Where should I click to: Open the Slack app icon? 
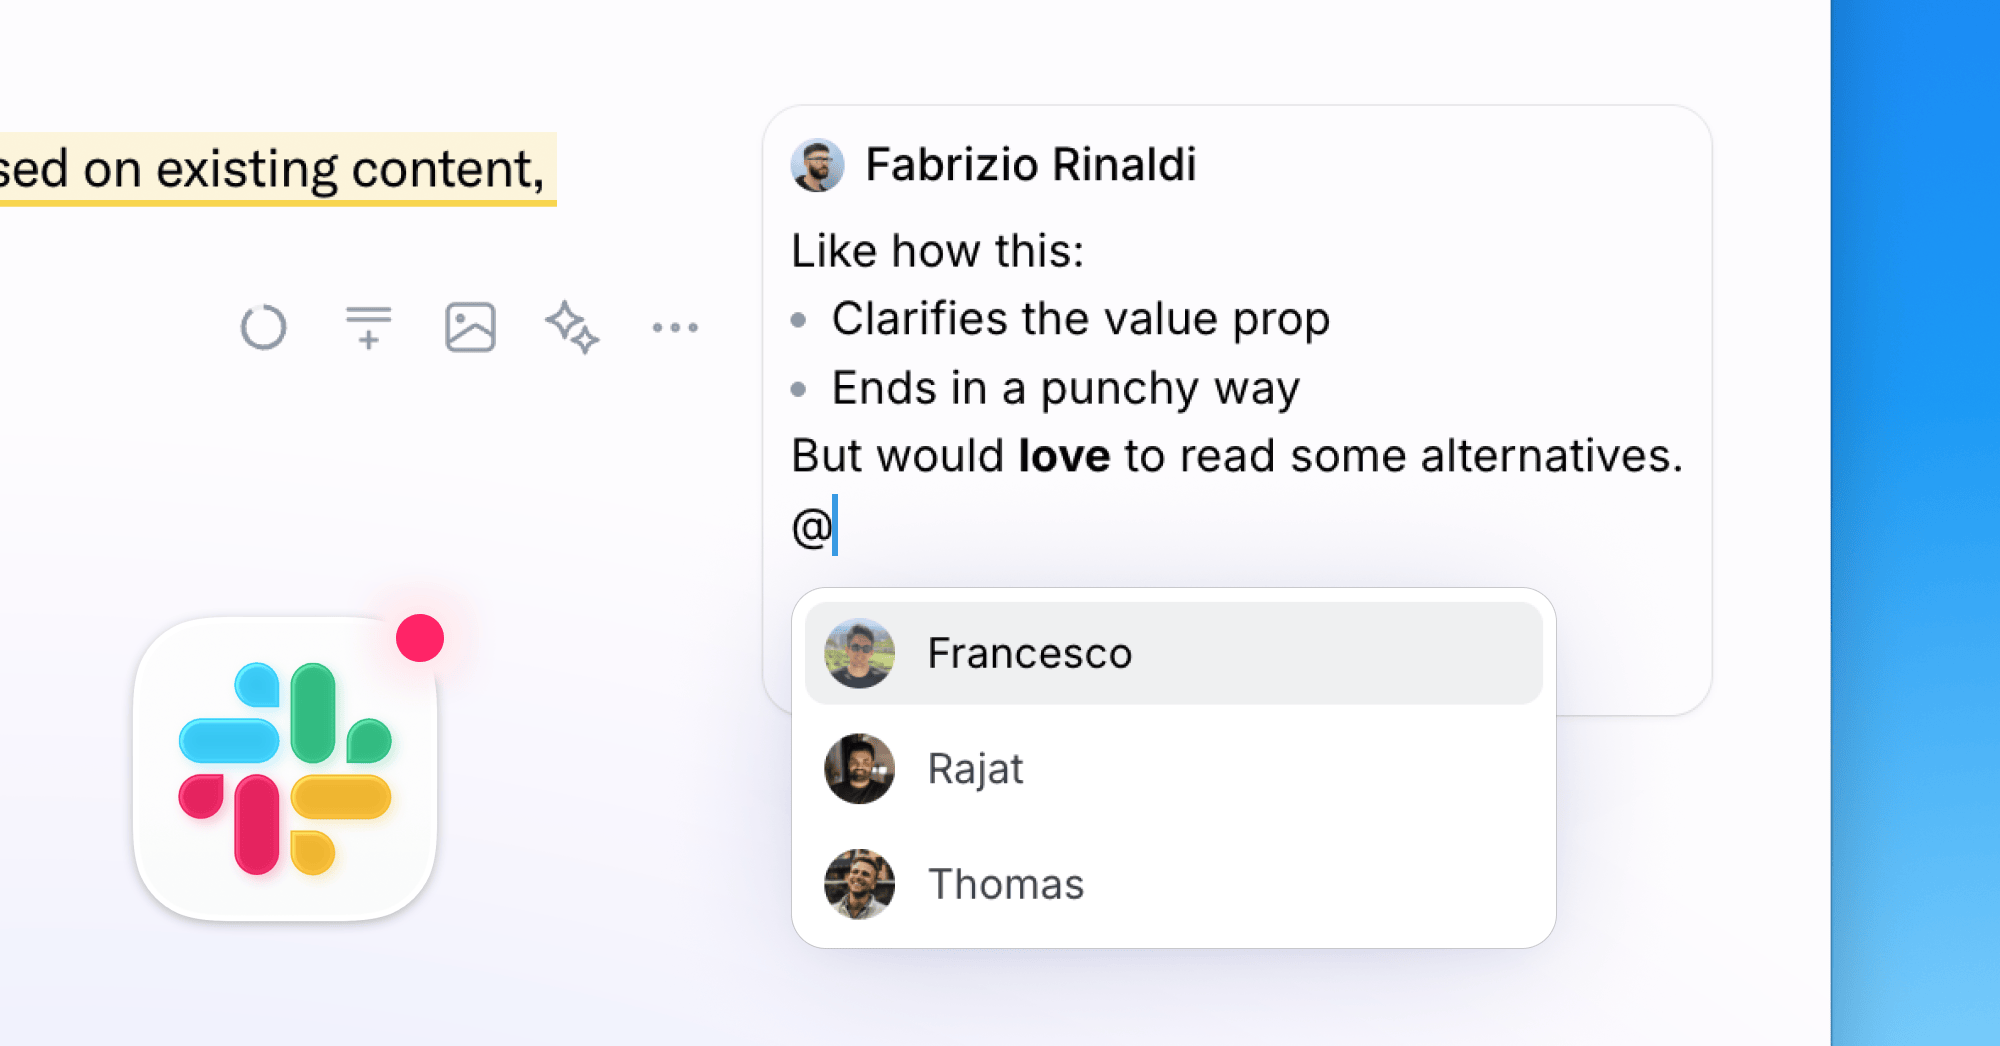tap(285, 768)
